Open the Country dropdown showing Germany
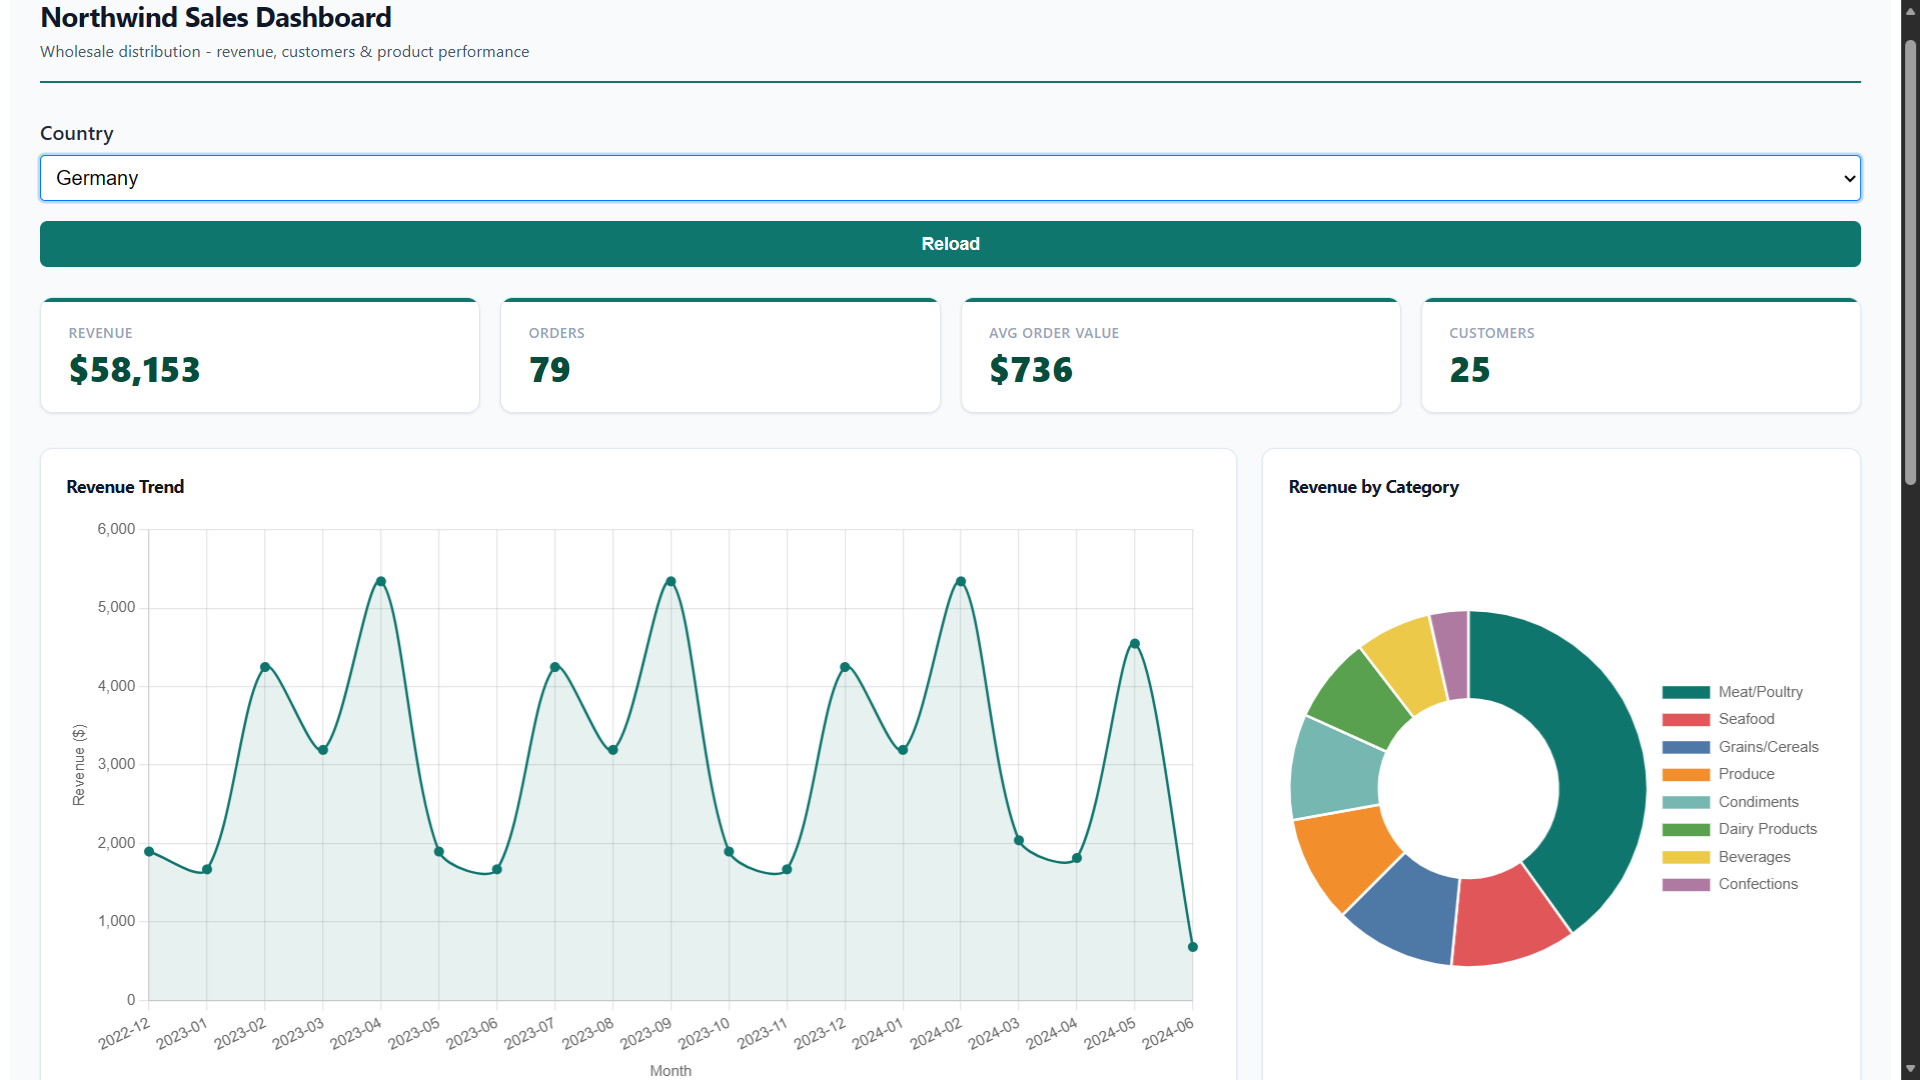Screen dimensions: 1920x1080 [949, 178]
